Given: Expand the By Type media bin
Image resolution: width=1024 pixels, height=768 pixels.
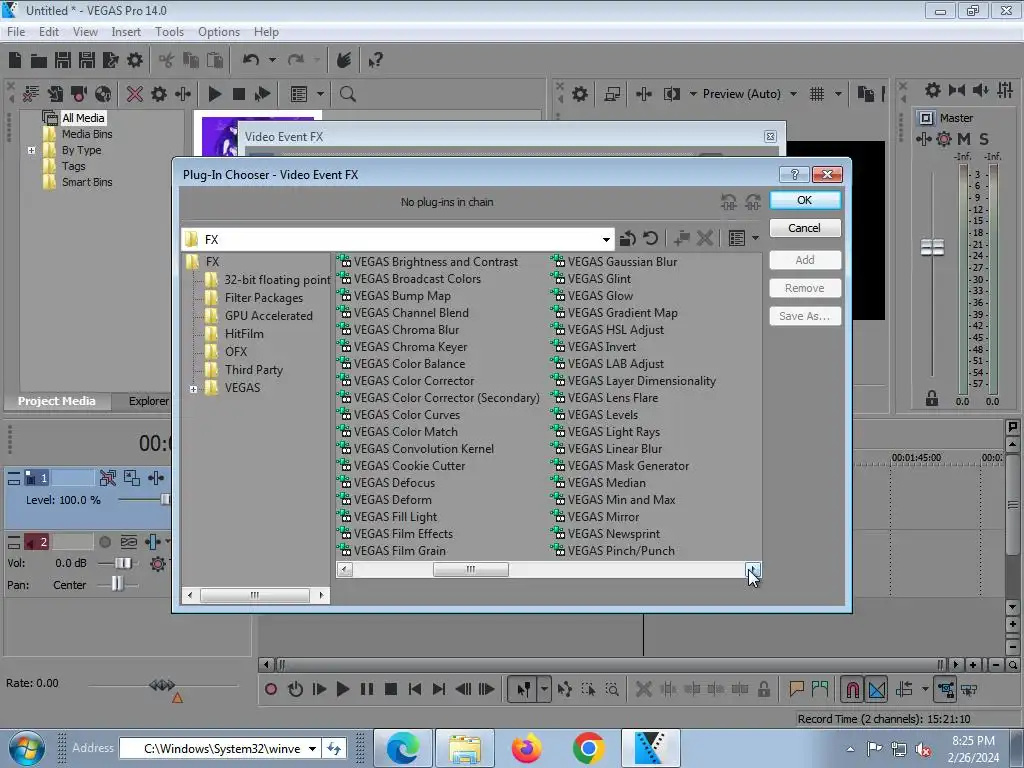Looking at the screenshot, I should click(31, 150).
